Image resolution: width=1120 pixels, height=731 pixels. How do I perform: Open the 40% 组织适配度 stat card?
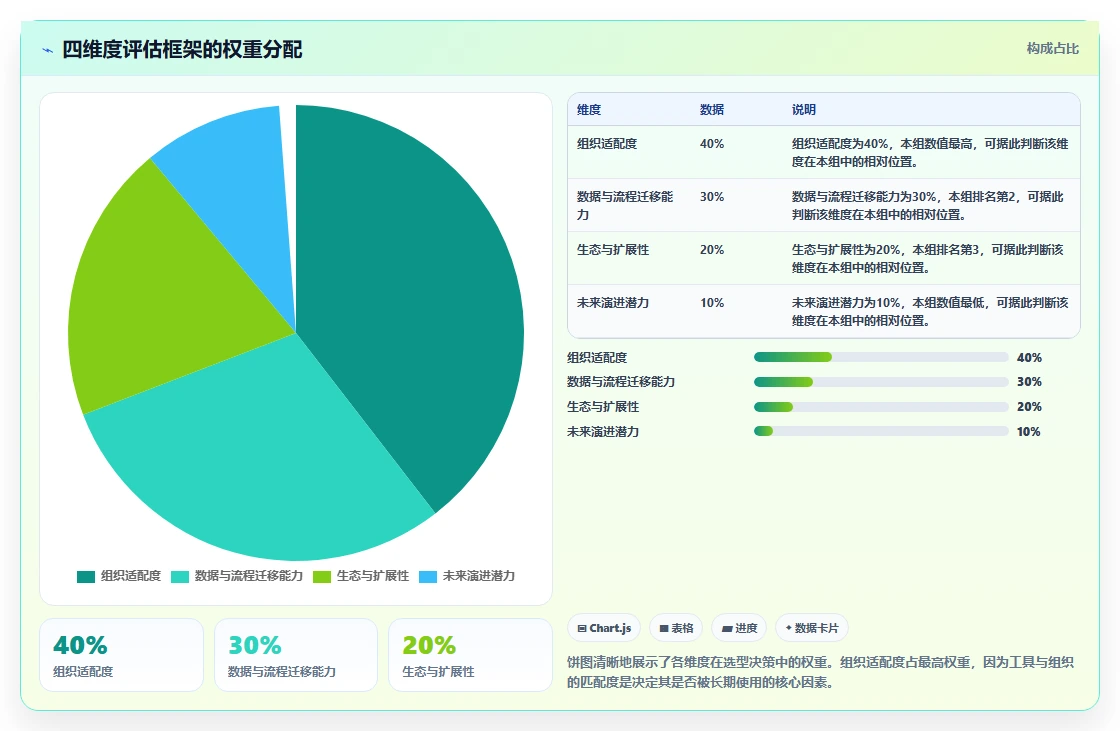click(x=121, y=655)
